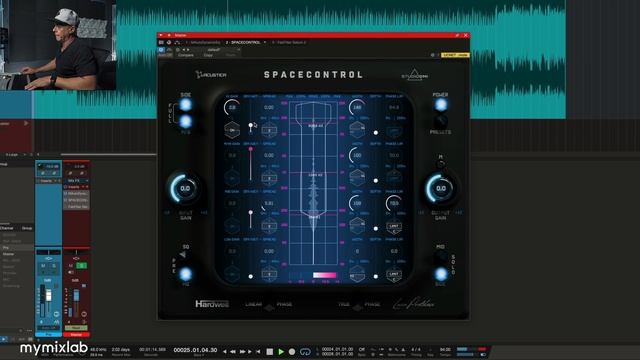640x360 pixels.
Task: Click the low band spread hexagon stepper
Action: [x=269, y=274]
